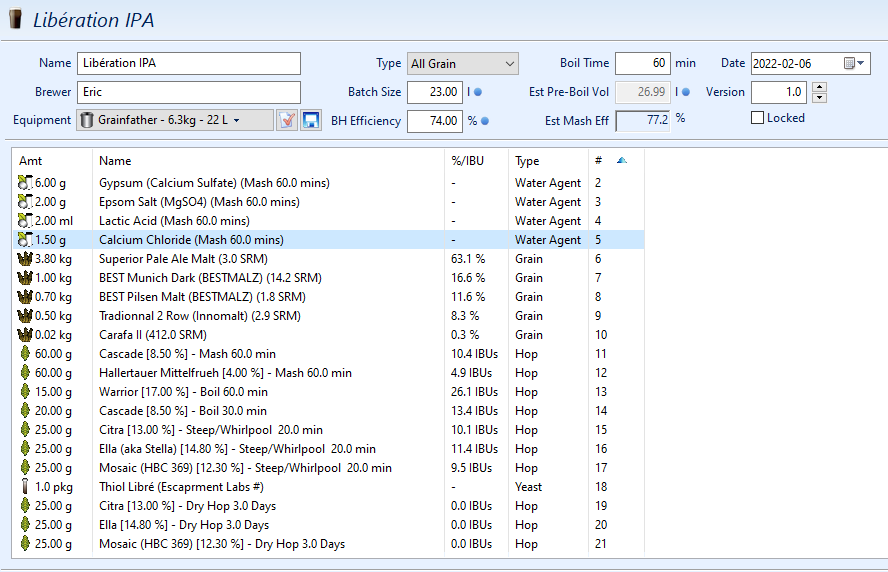Open the Equipment Grainfather dropdown
Viewport: 888px width, 572px height.
click(175, 120)
